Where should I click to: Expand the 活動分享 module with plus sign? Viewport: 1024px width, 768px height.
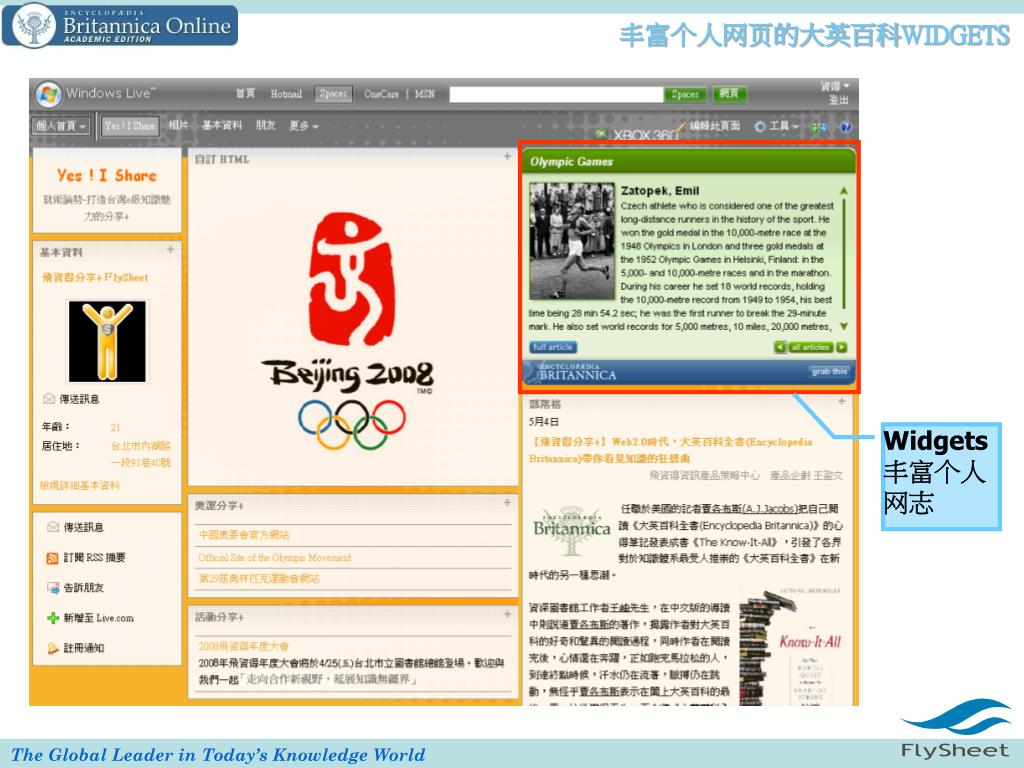pyautogui.click(x=507, y=616)
